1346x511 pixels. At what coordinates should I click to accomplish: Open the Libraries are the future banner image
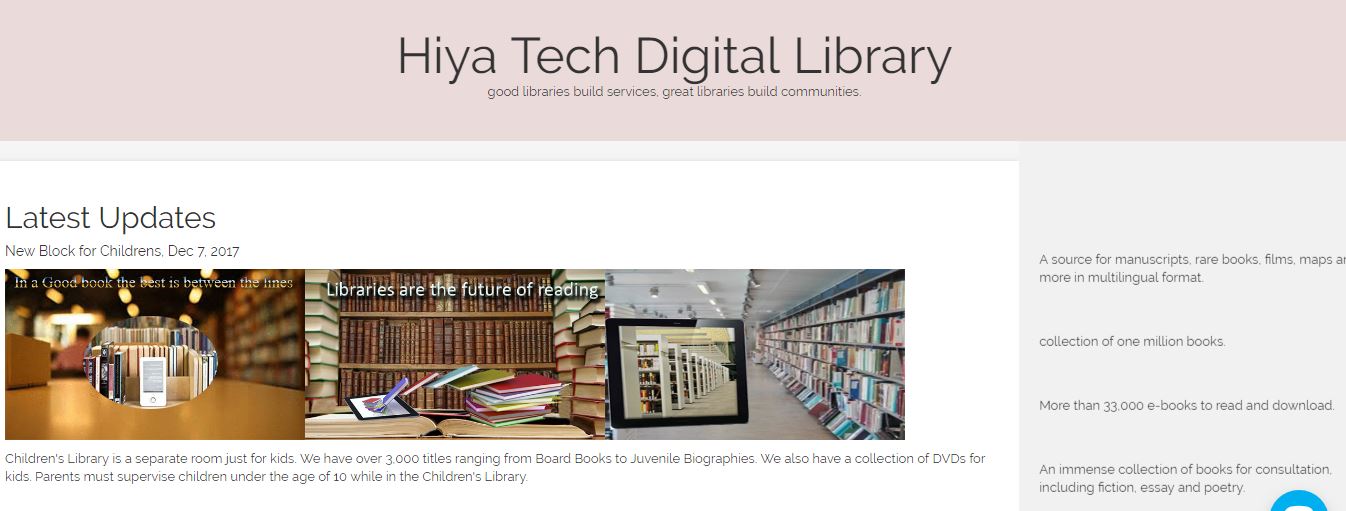pyautogui.click(x=455, y=354)
